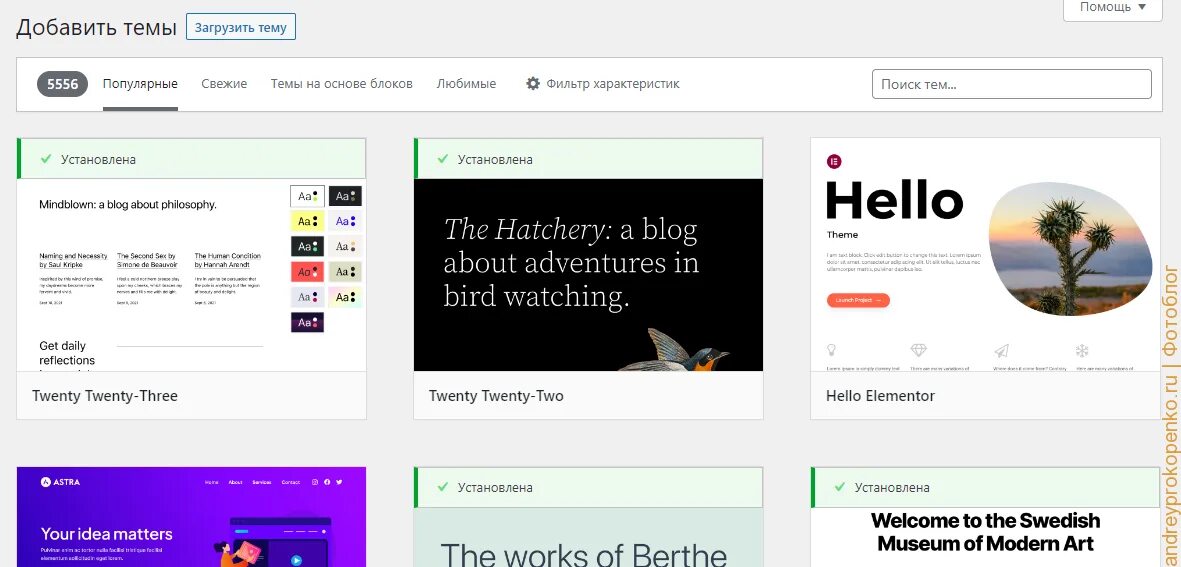Click the Elementor logo icon in Hello preview
Viewport: 1181px width, 567px height.
[834, 161]
